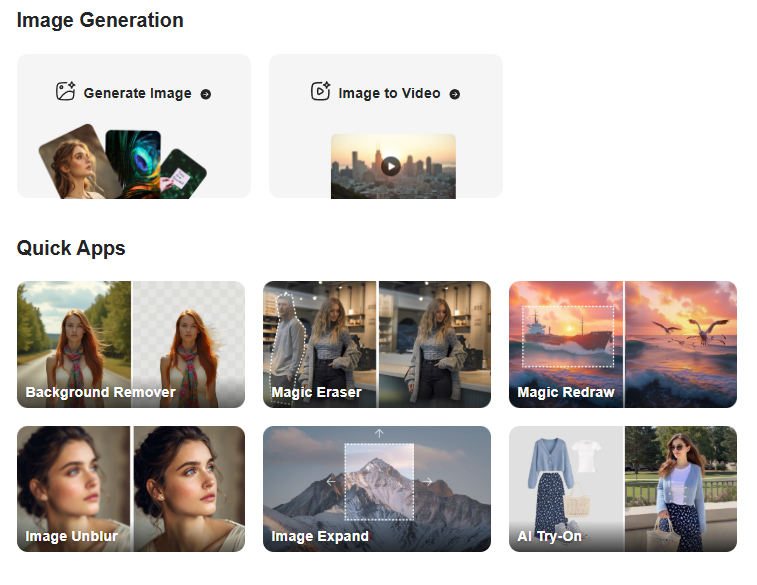This screenshot has width=757, height=585.
Task: Launch the AI Try-On app
Action: [x=623, y=489]
